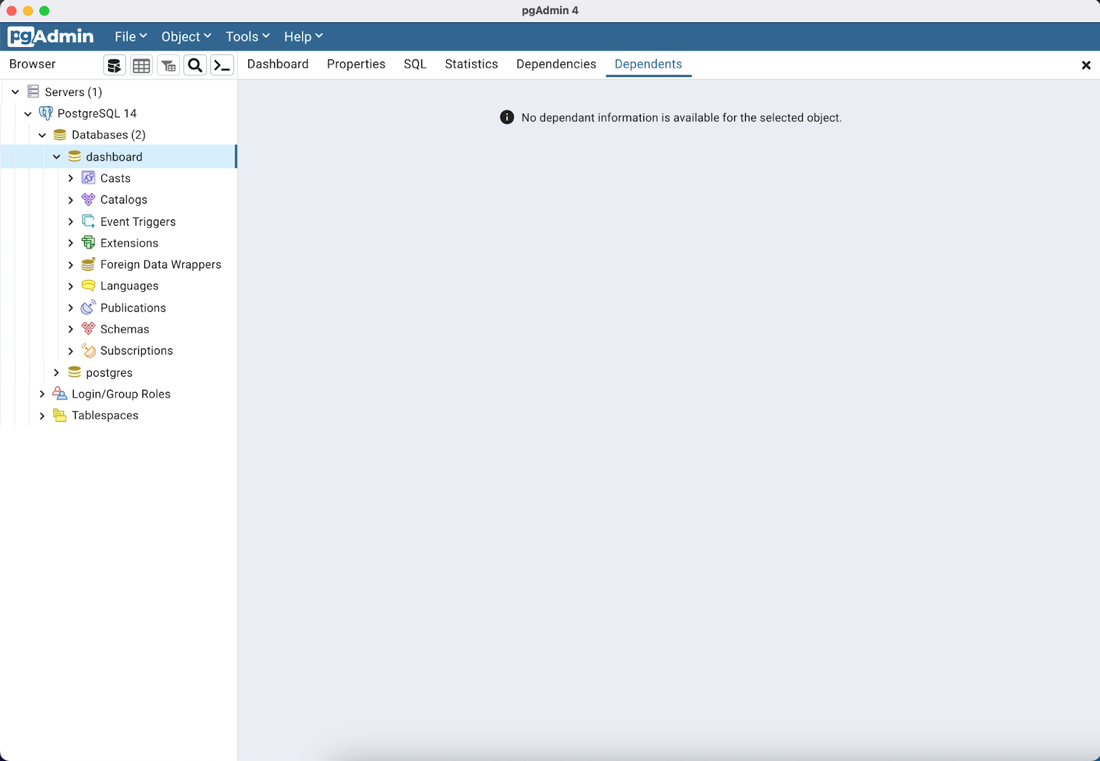Open the Search objects magnifier icon
This screenshot has width=1100, height=761.
coord(195,64)
